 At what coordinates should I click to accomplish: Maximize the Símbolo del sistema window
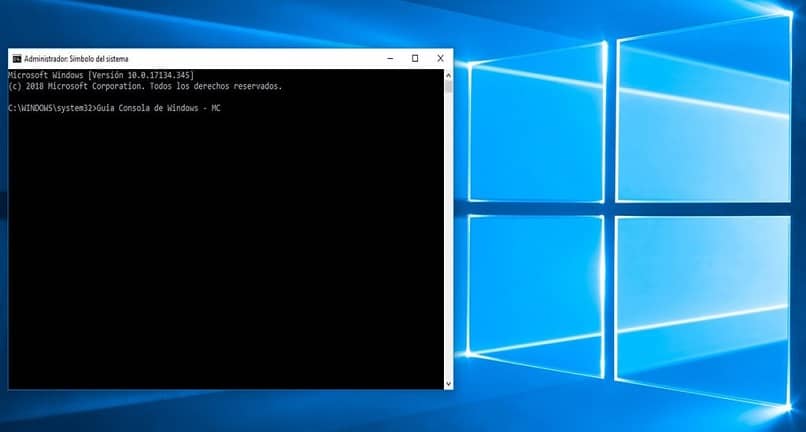pyautogui.click(x=415, y=59)
